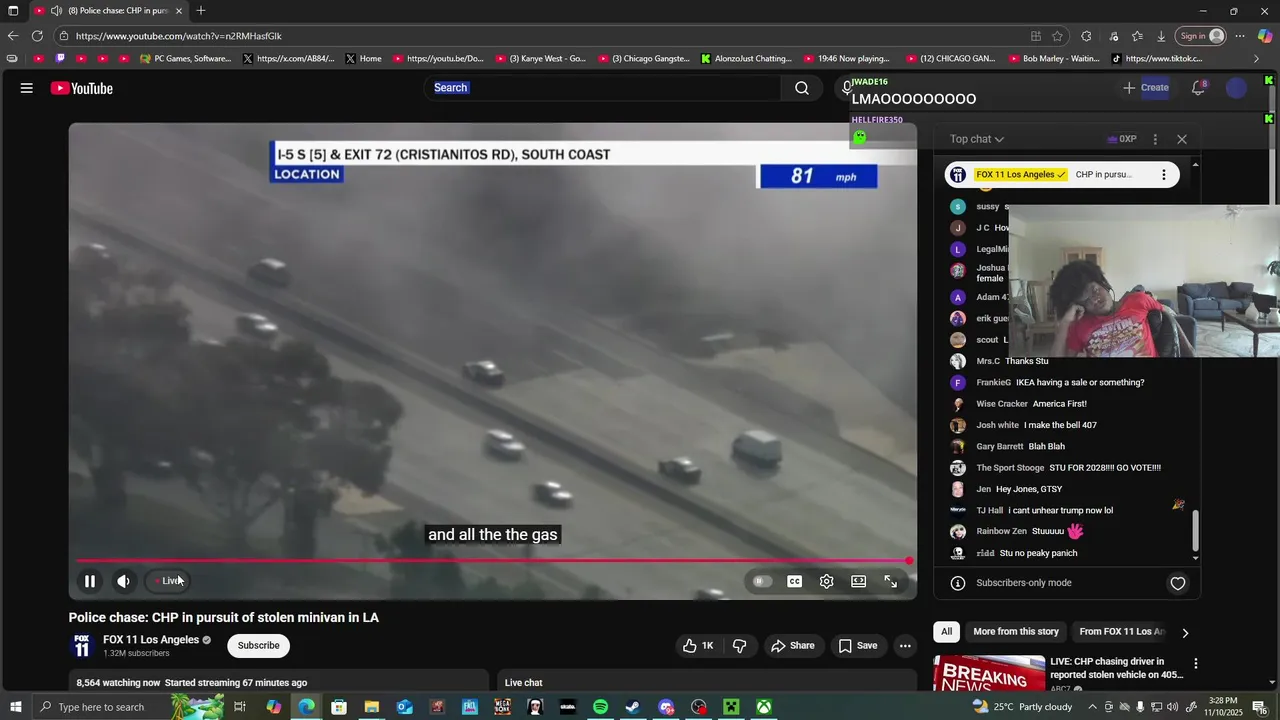1280x720 pixels.
Task: Dislike the video
Action: click(740, 646)
